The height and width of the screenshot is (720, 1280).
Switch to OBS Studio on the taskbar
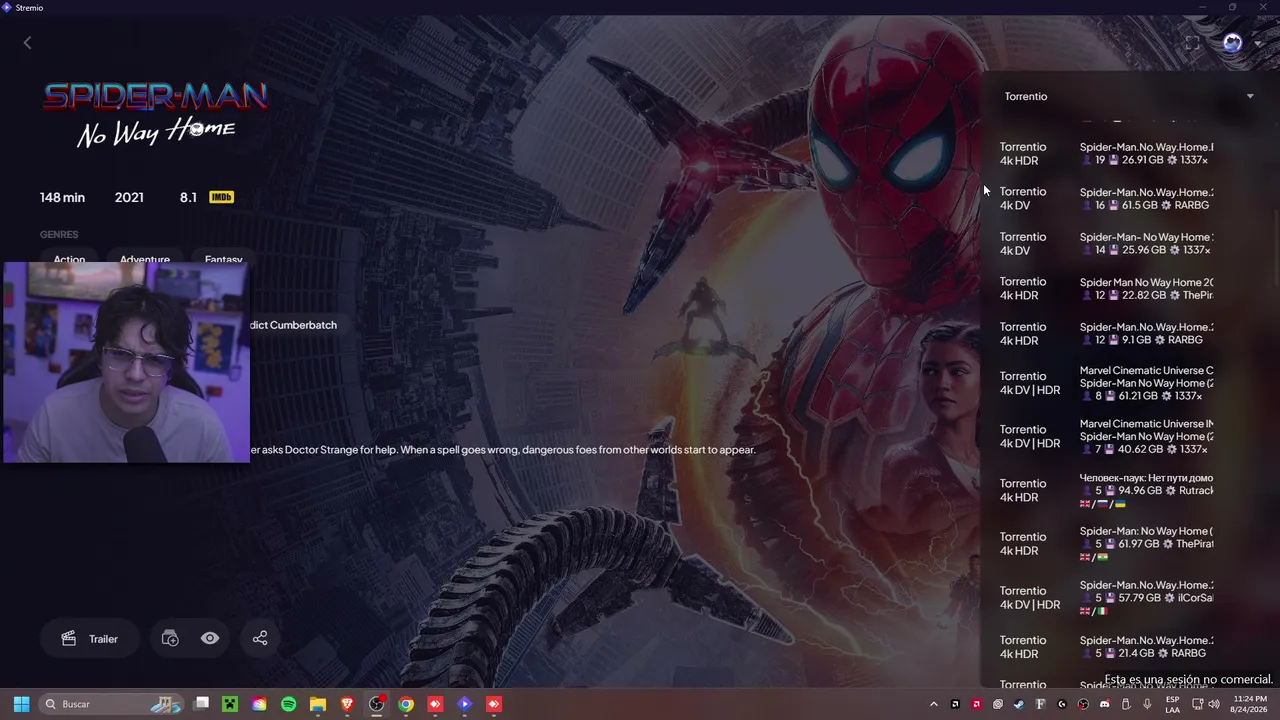point(377,704)
